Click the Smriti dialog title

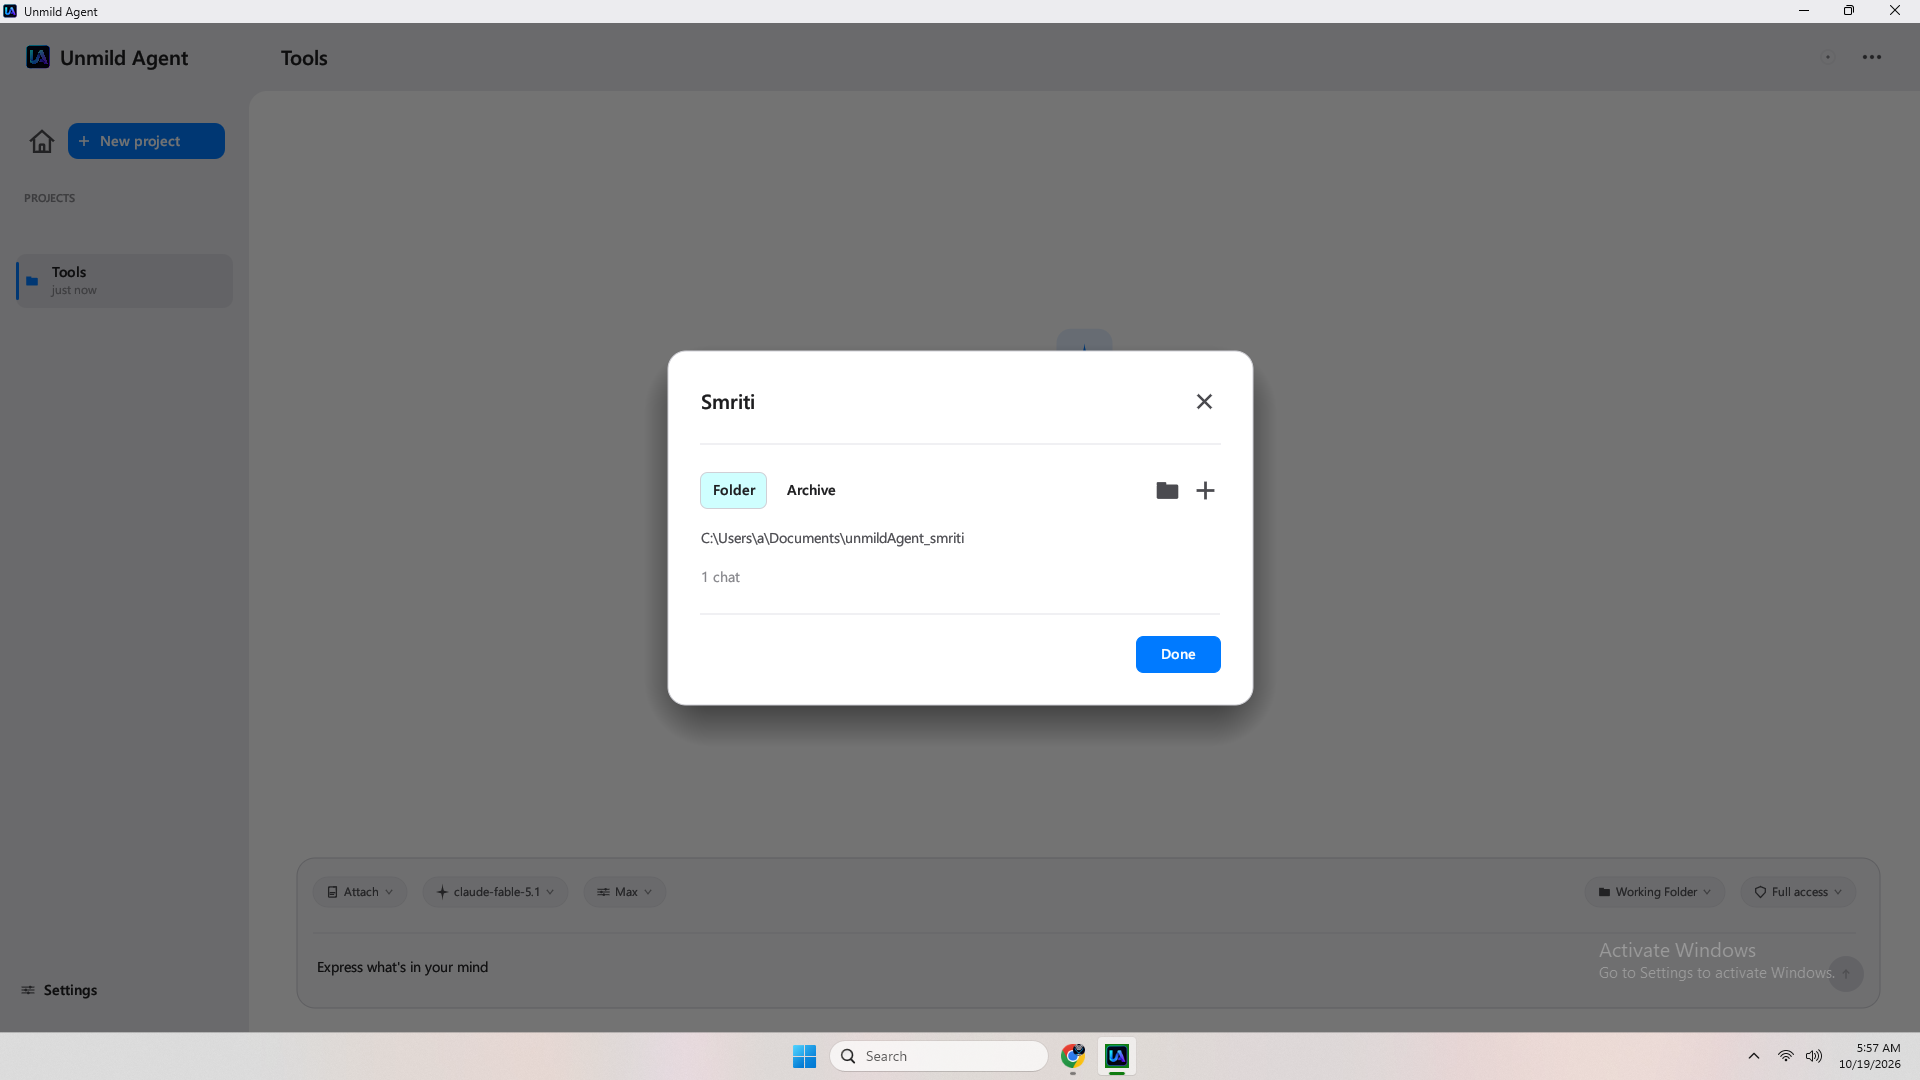727,402
